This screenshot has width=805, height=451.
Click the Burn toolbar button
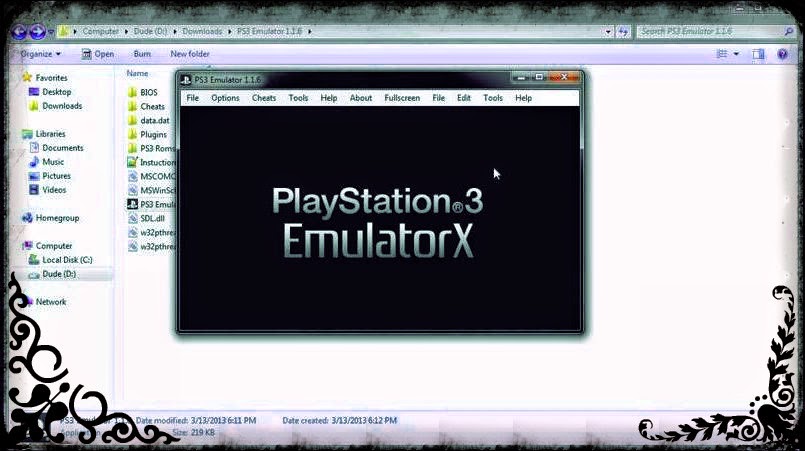(x=142, y=54)
